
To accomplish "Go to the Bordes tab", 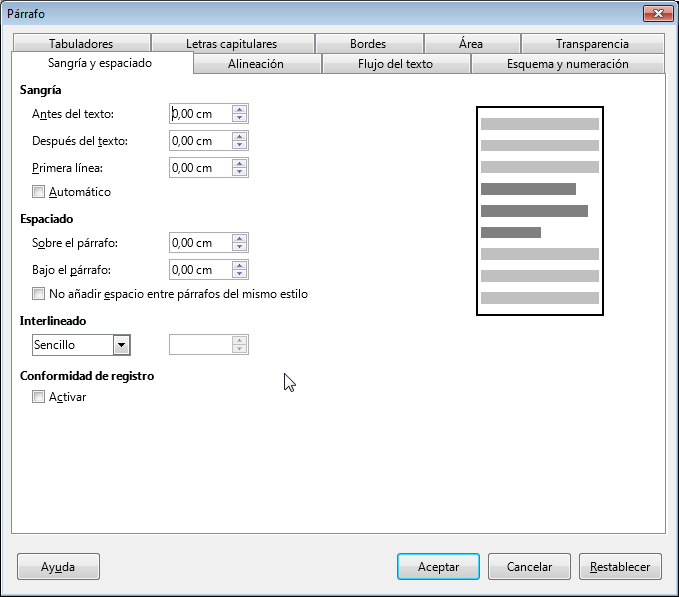I will tap(368, 44).
